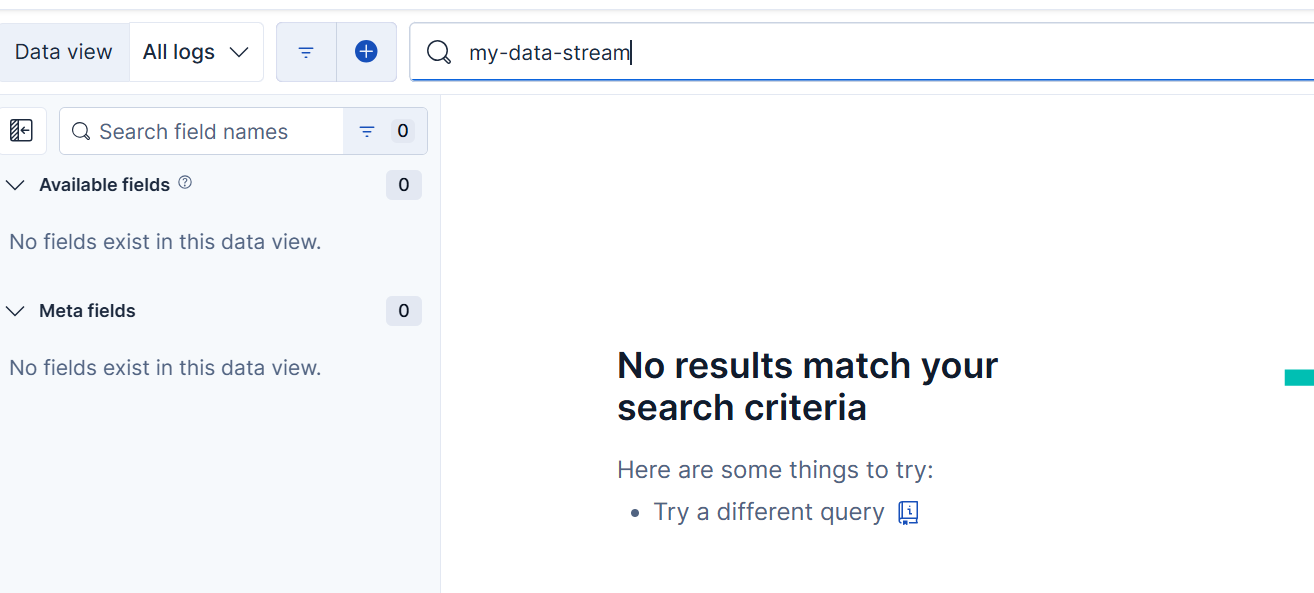Click the magnifier icon in the query bar
1314x593 pixels.
click(x=438, y=52)
